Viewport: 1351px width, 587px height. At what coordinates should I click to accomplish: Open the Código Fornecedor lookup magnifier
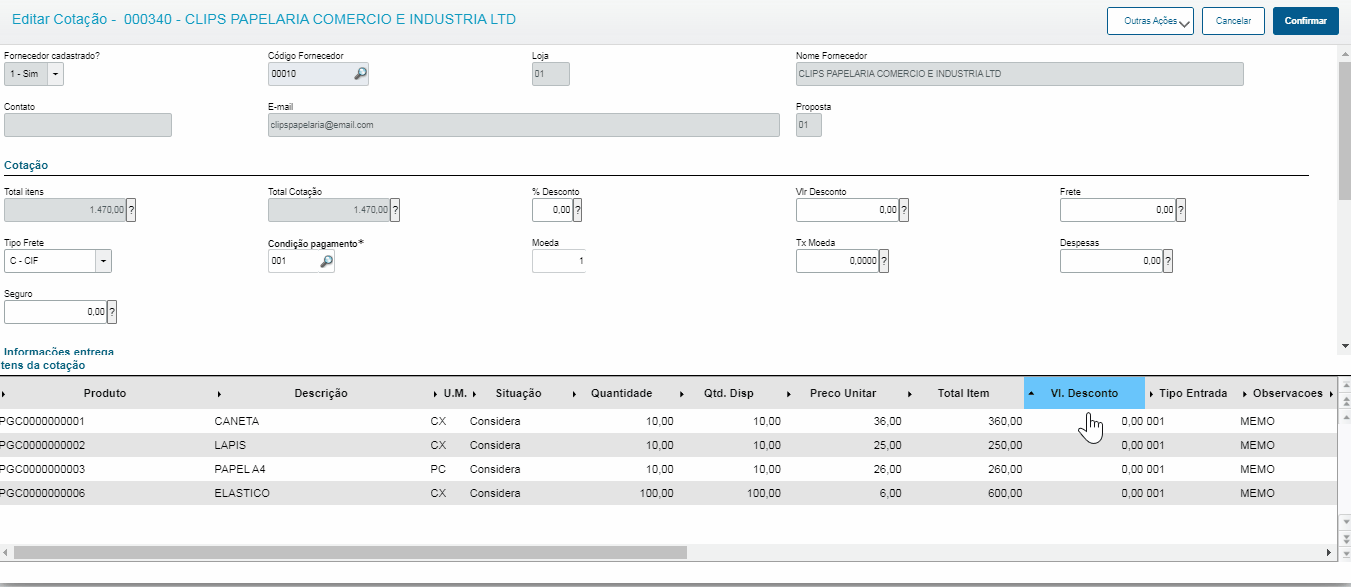pyautogui.click(x=360, y=74)
